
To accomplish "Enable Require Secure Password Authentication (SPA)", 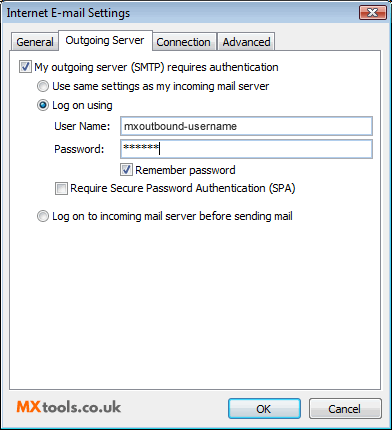I will point(61,188).
